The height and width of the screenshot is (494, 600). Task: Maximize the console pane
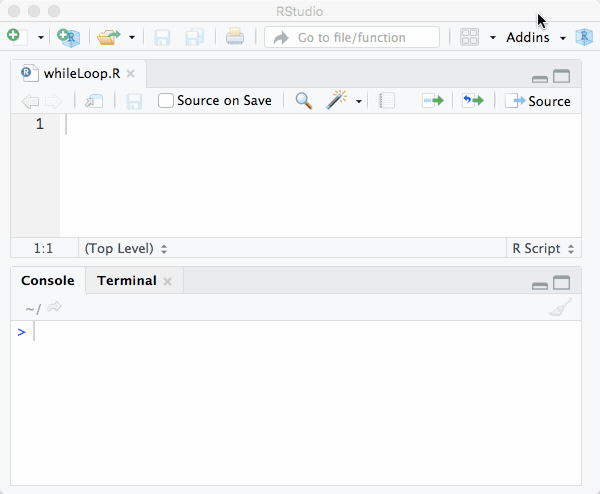[561, 283]
